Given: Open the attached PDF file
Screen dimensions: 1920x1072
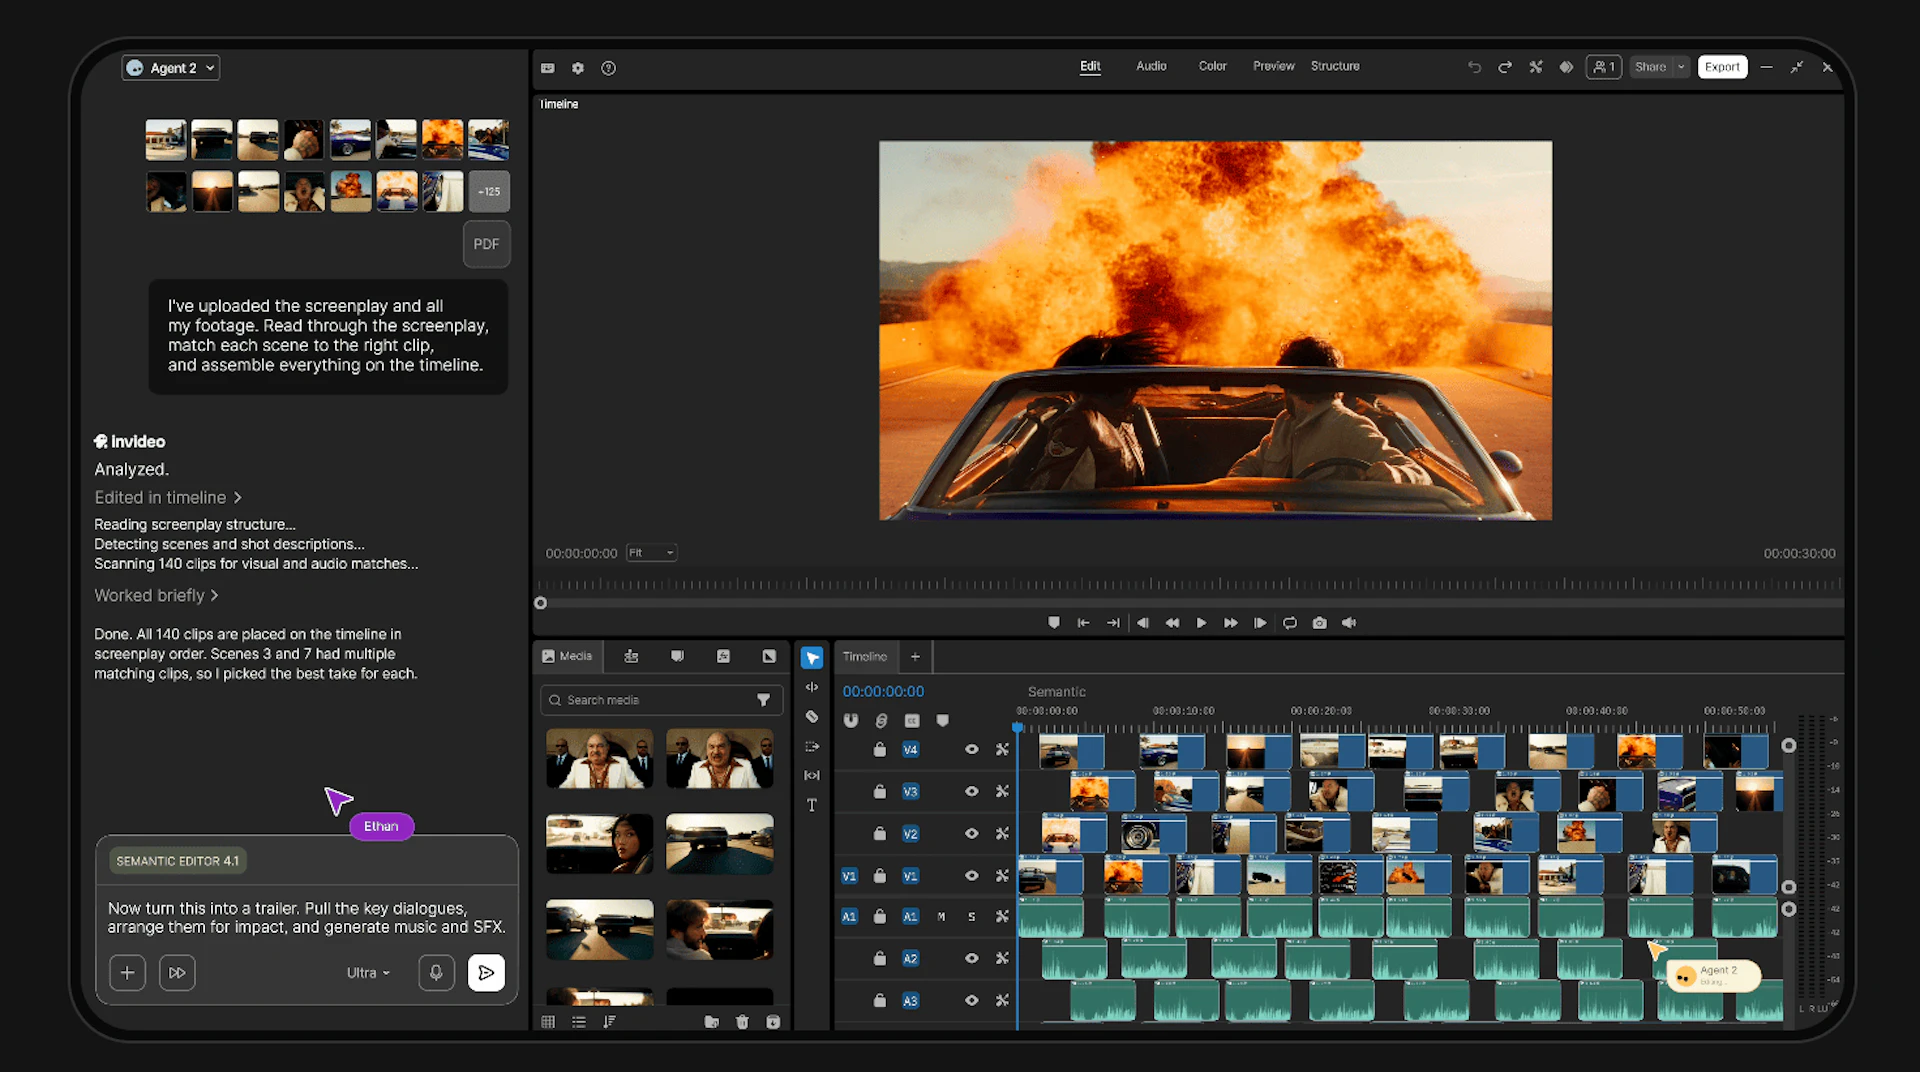Looking at the screenshot, I should pyautogui.click(x=486, y=244).
